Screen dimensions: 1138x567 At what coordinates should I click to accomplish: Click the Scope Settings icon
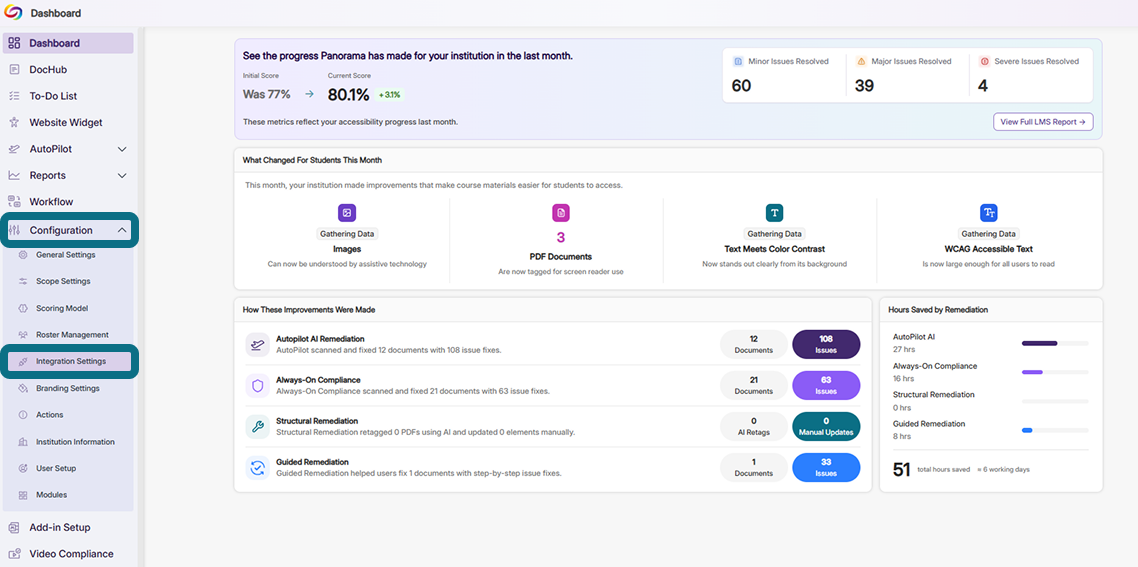tap(22, 281)
